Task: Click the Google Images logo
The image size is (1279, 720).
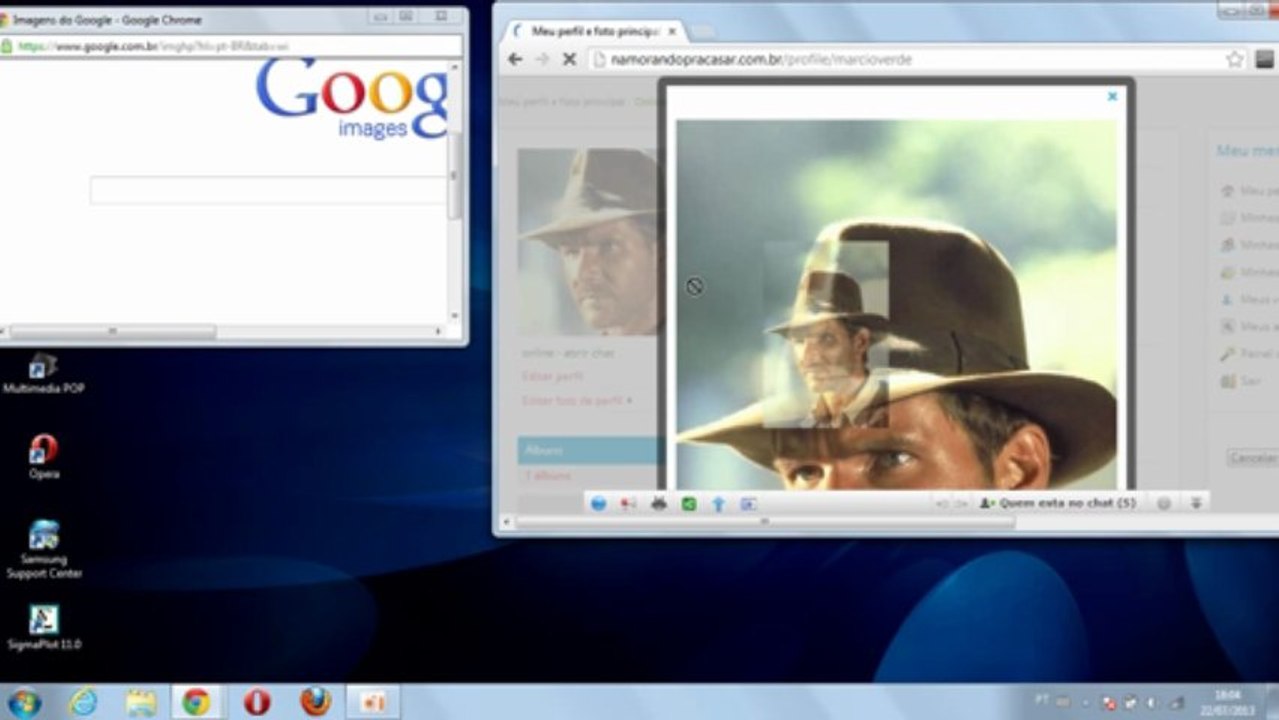Action: [352, 97]
